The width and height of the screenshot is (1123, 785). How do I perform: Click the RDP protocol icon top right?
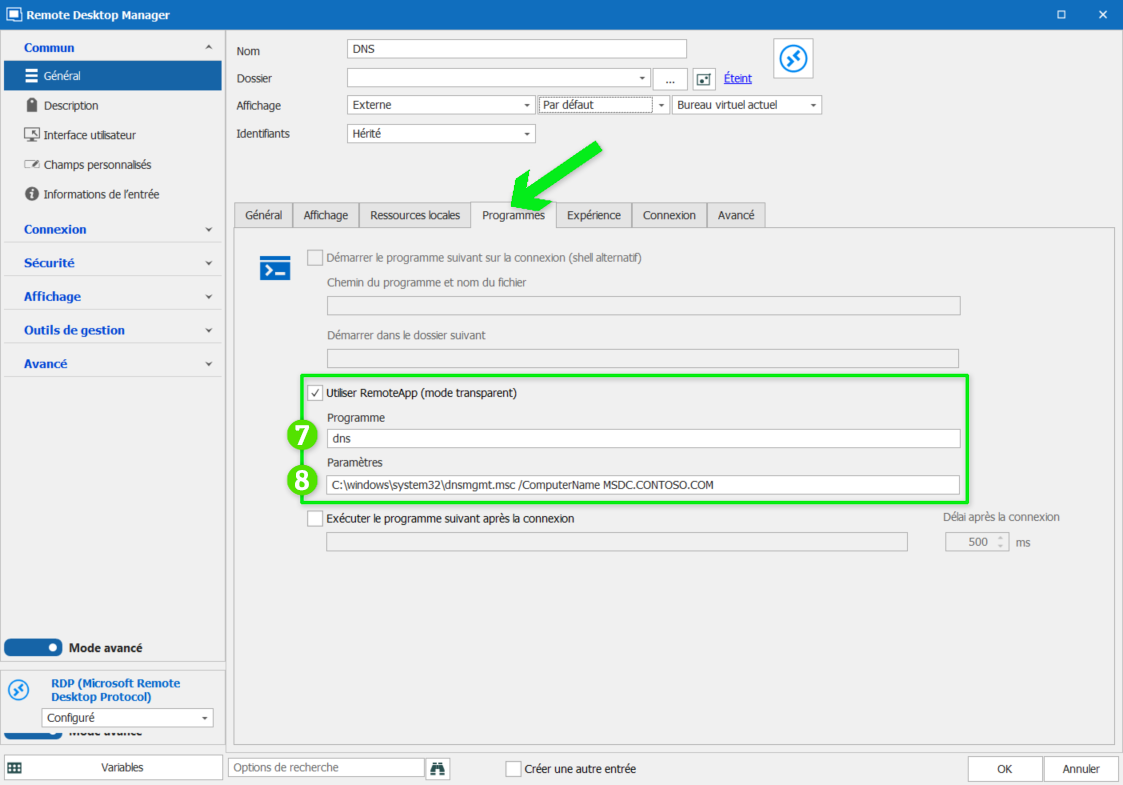coord(792,57)
